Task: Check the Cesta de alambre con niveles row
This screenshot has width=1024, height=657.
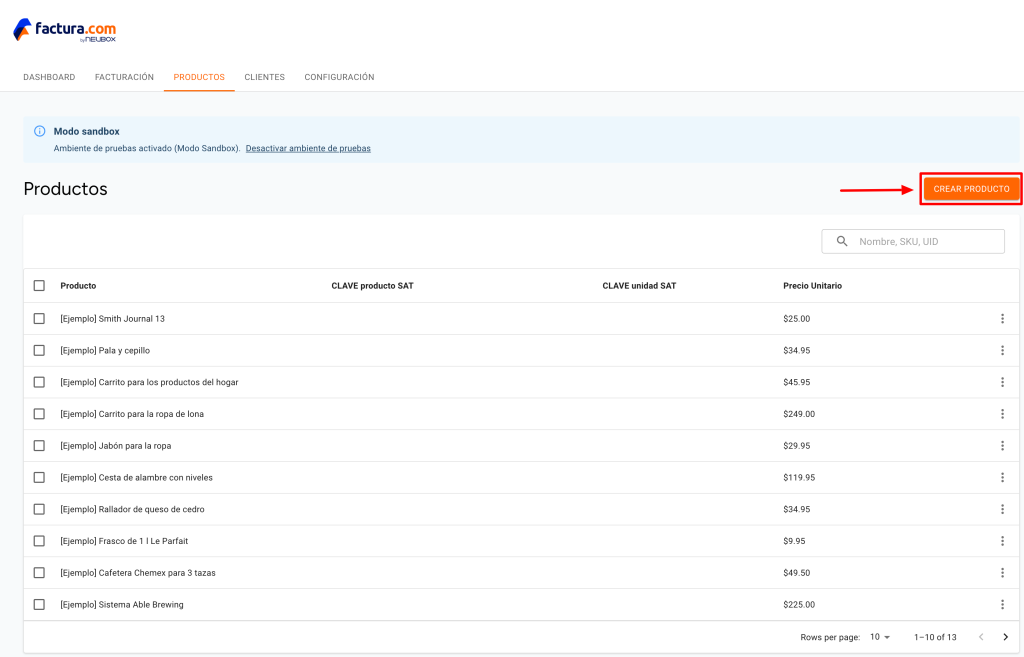Action: click(39, 477)
